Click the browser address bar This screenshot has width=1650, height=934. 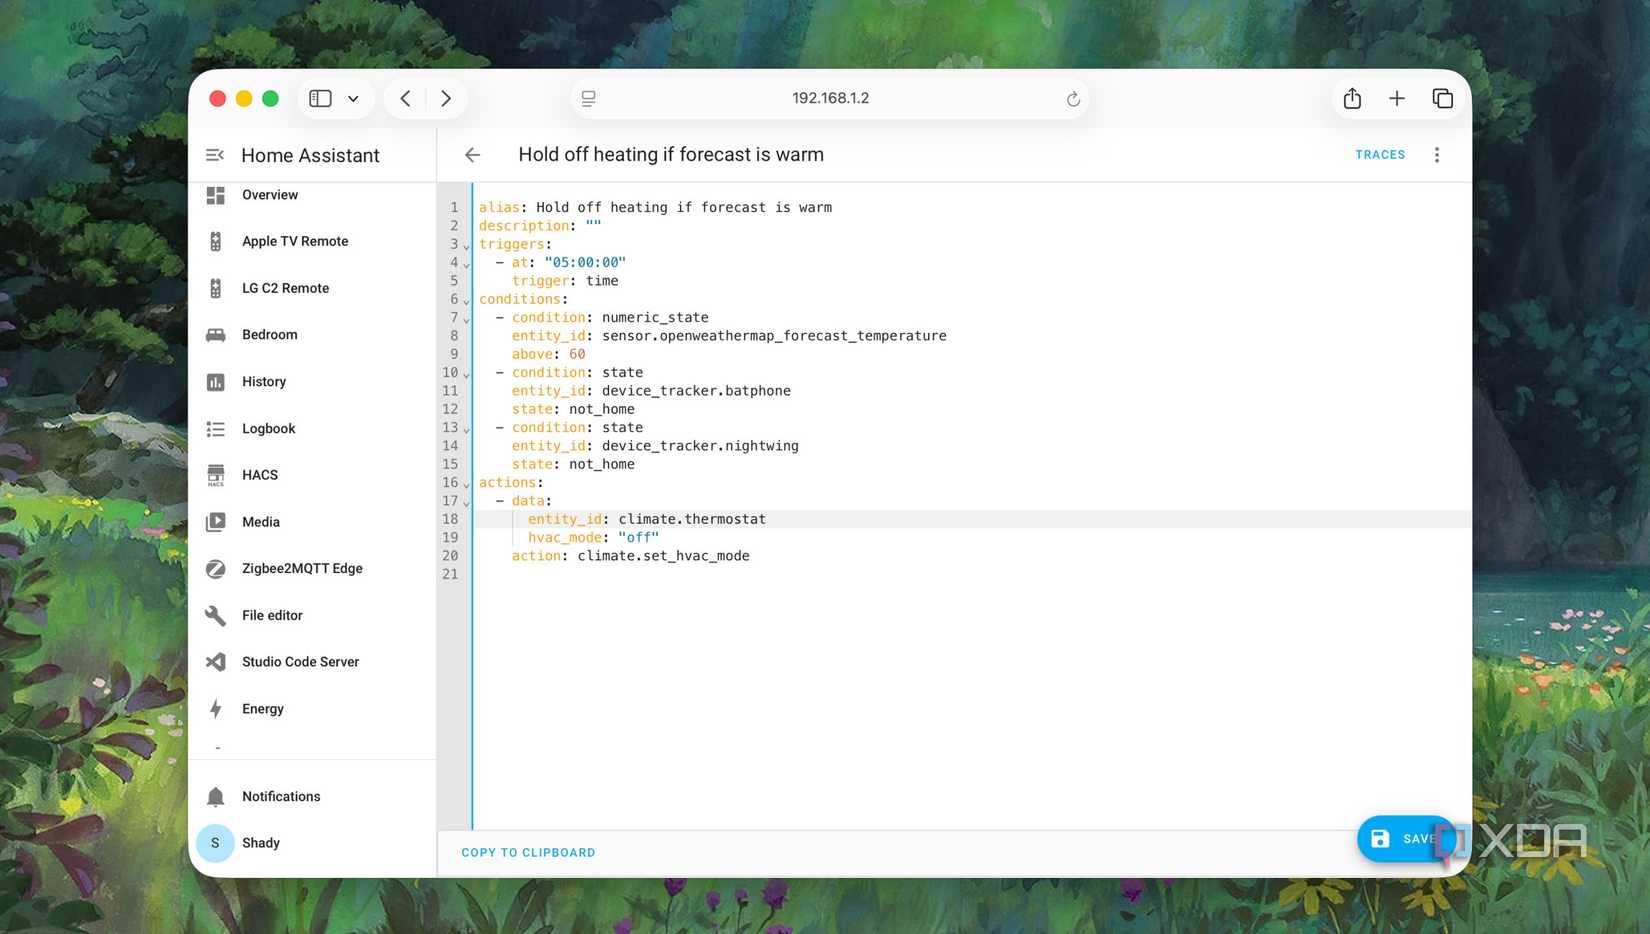tap(829, 98)
